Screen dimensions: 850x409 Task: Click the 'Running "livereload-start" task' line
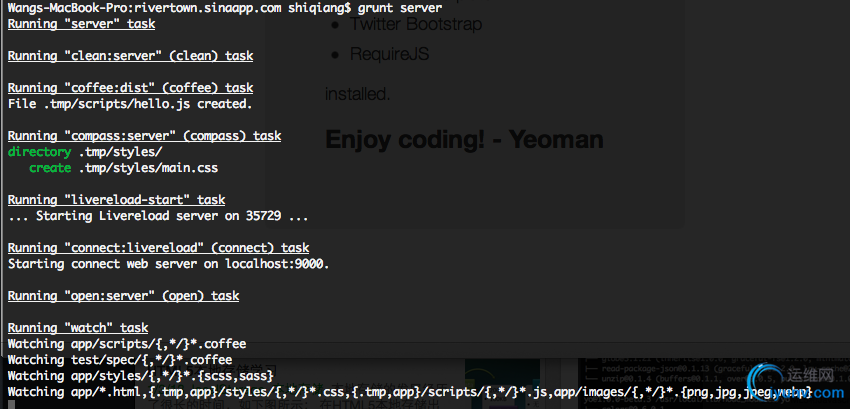pos(116,200)
